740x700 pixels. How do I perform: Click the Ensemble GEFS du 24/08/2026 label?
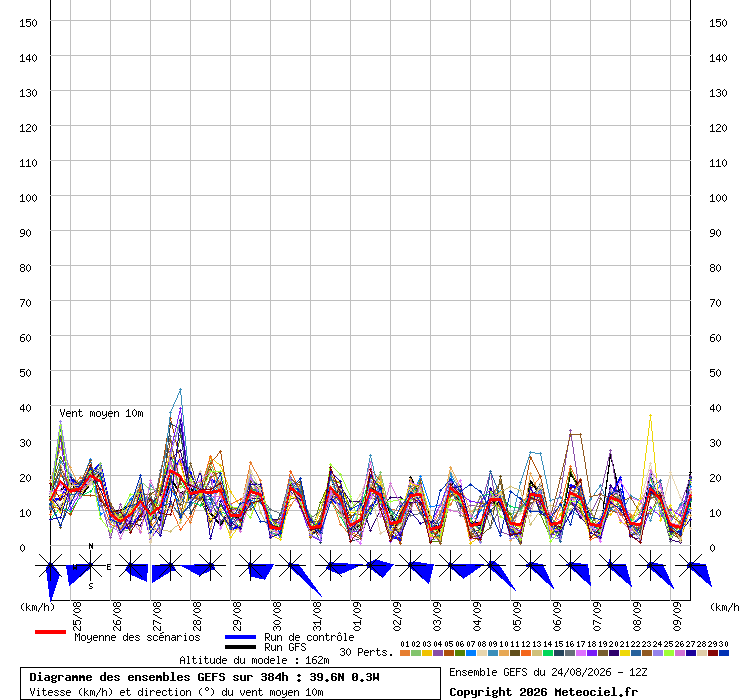point(548,672)
